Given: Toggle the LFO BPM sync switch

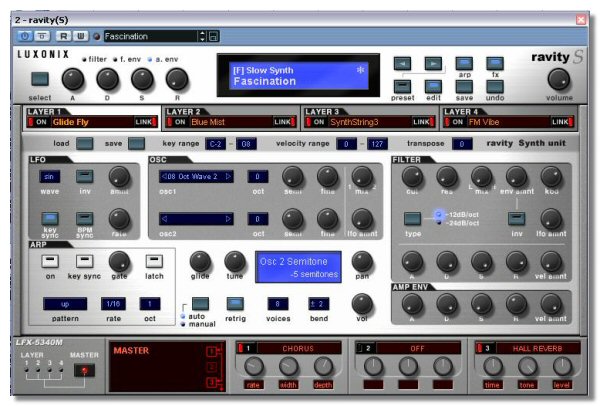Looking at the screenshot, I should click(x=85, y=219).
